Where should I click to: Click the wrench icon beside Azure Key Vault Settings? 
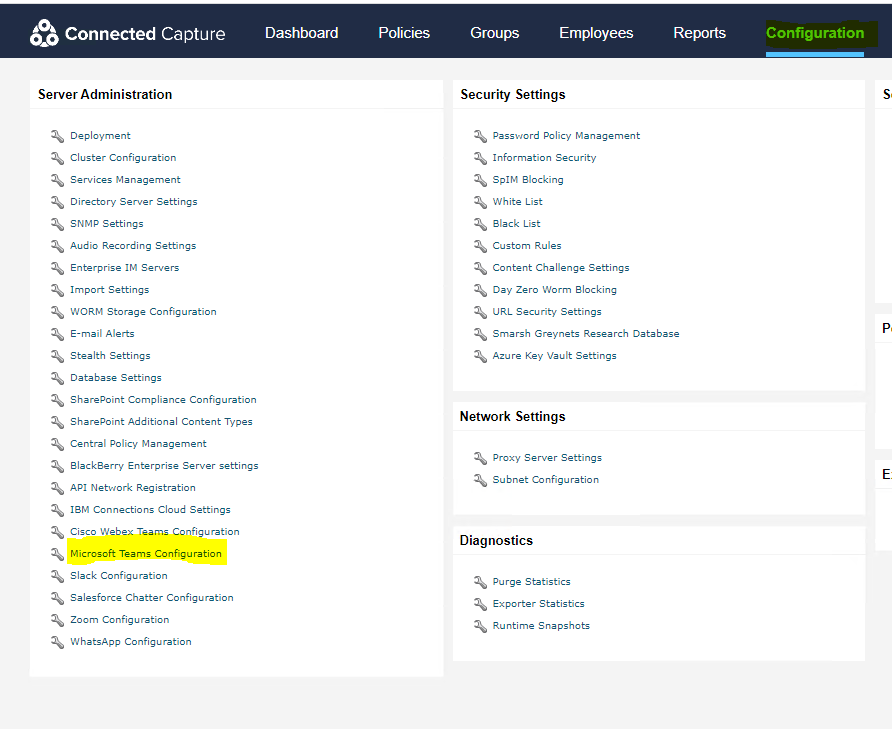[480, 356]
